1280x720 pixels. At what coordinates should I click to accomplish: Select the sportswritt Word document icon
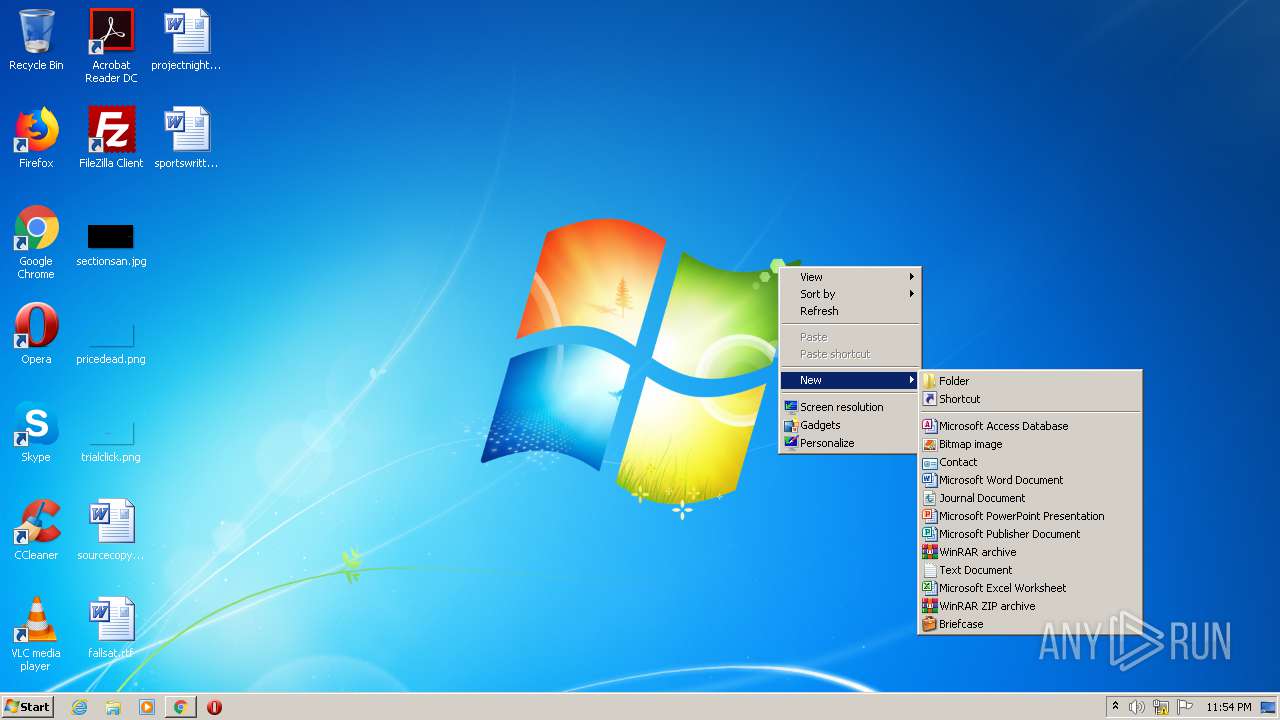(x=186, y=138)
